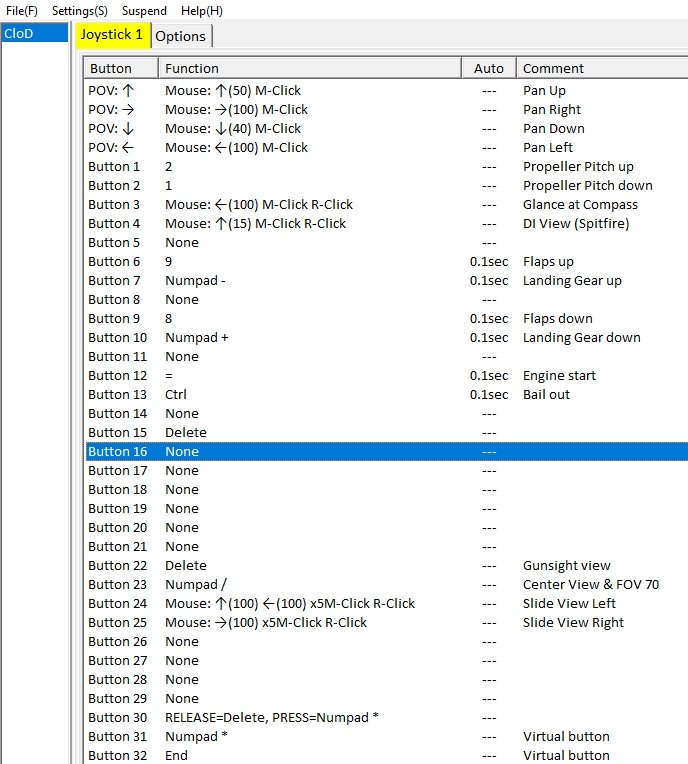Click the Auto column header

tap(489, 68)
